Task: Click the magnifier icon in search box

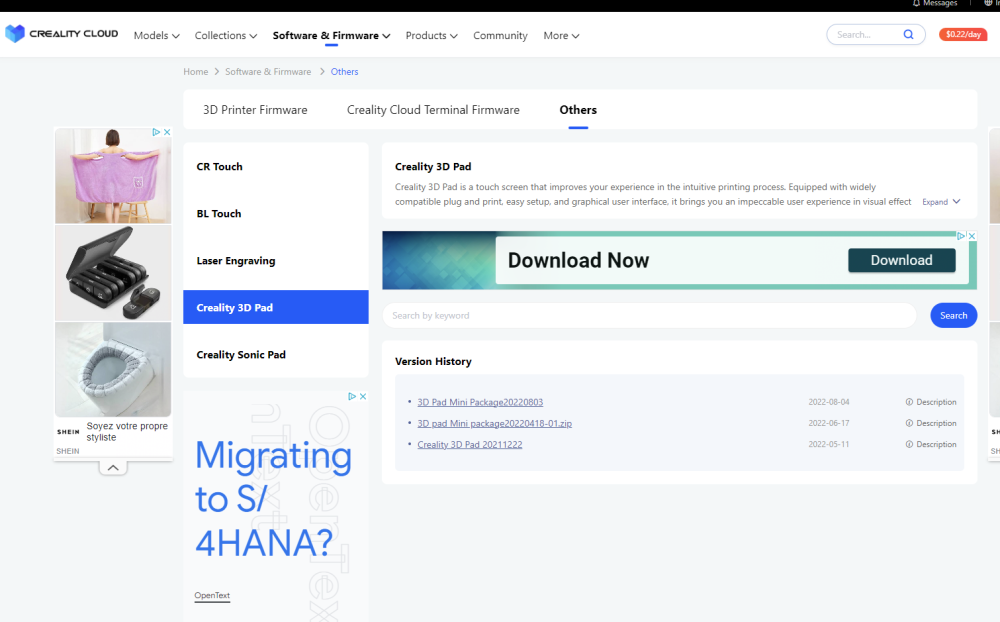Action: pos(908,34)
